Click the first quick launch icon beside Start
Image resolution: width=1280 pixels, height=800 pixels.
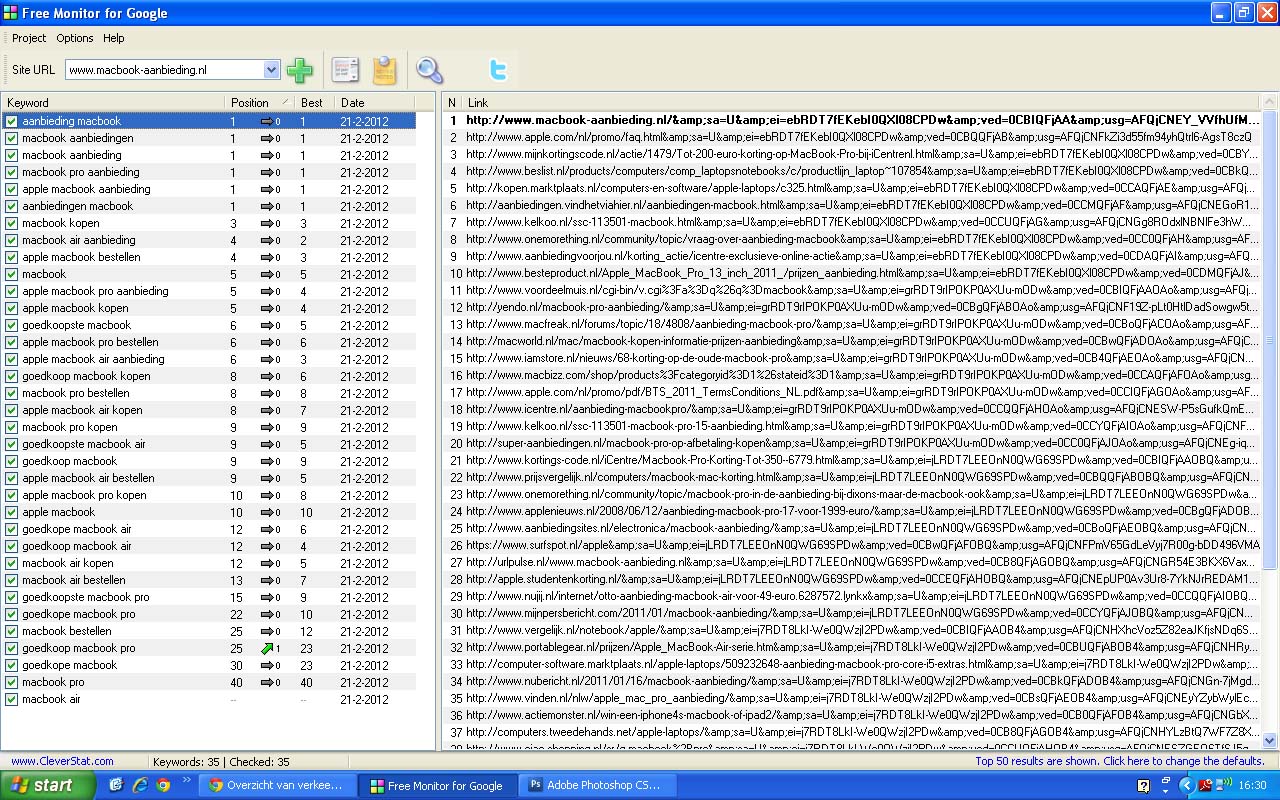coord(116,785)
